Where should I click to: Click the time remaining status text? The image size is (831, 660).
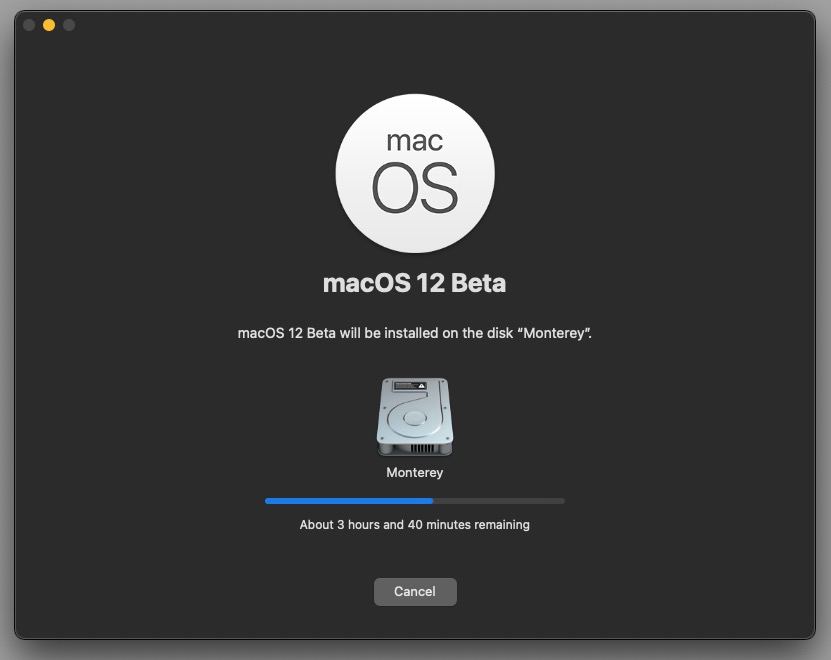pyautogui.click(x=414, y=525)
